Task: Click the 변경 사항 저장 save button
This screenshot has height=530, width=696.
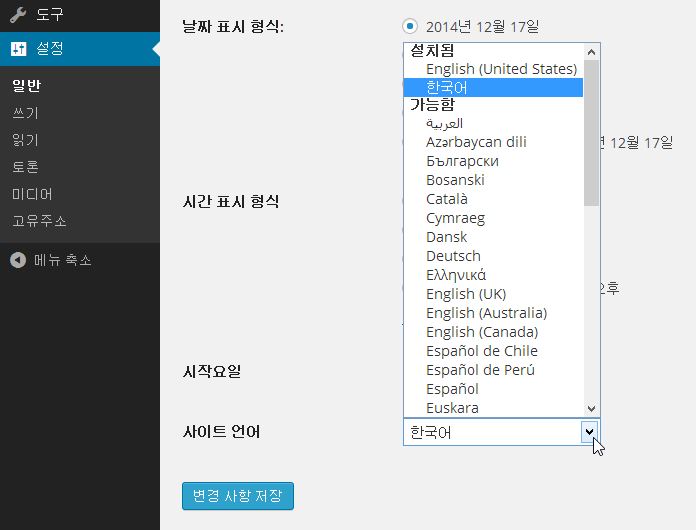Action: pyautogui.click(x=237, y=496)
